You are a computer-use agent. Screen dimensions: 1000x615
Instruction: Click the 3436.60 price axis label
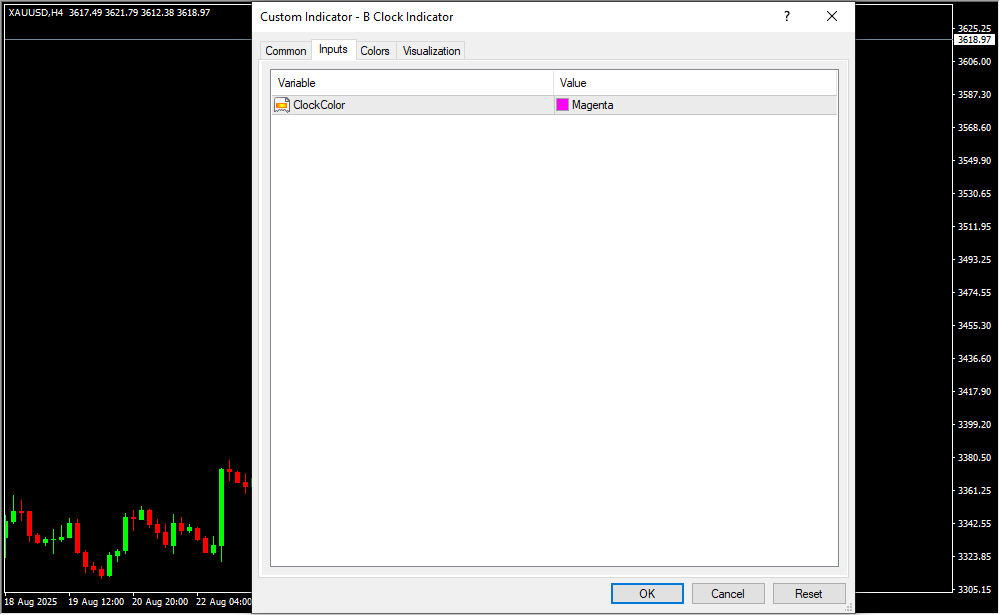click(x=975, y=359)
